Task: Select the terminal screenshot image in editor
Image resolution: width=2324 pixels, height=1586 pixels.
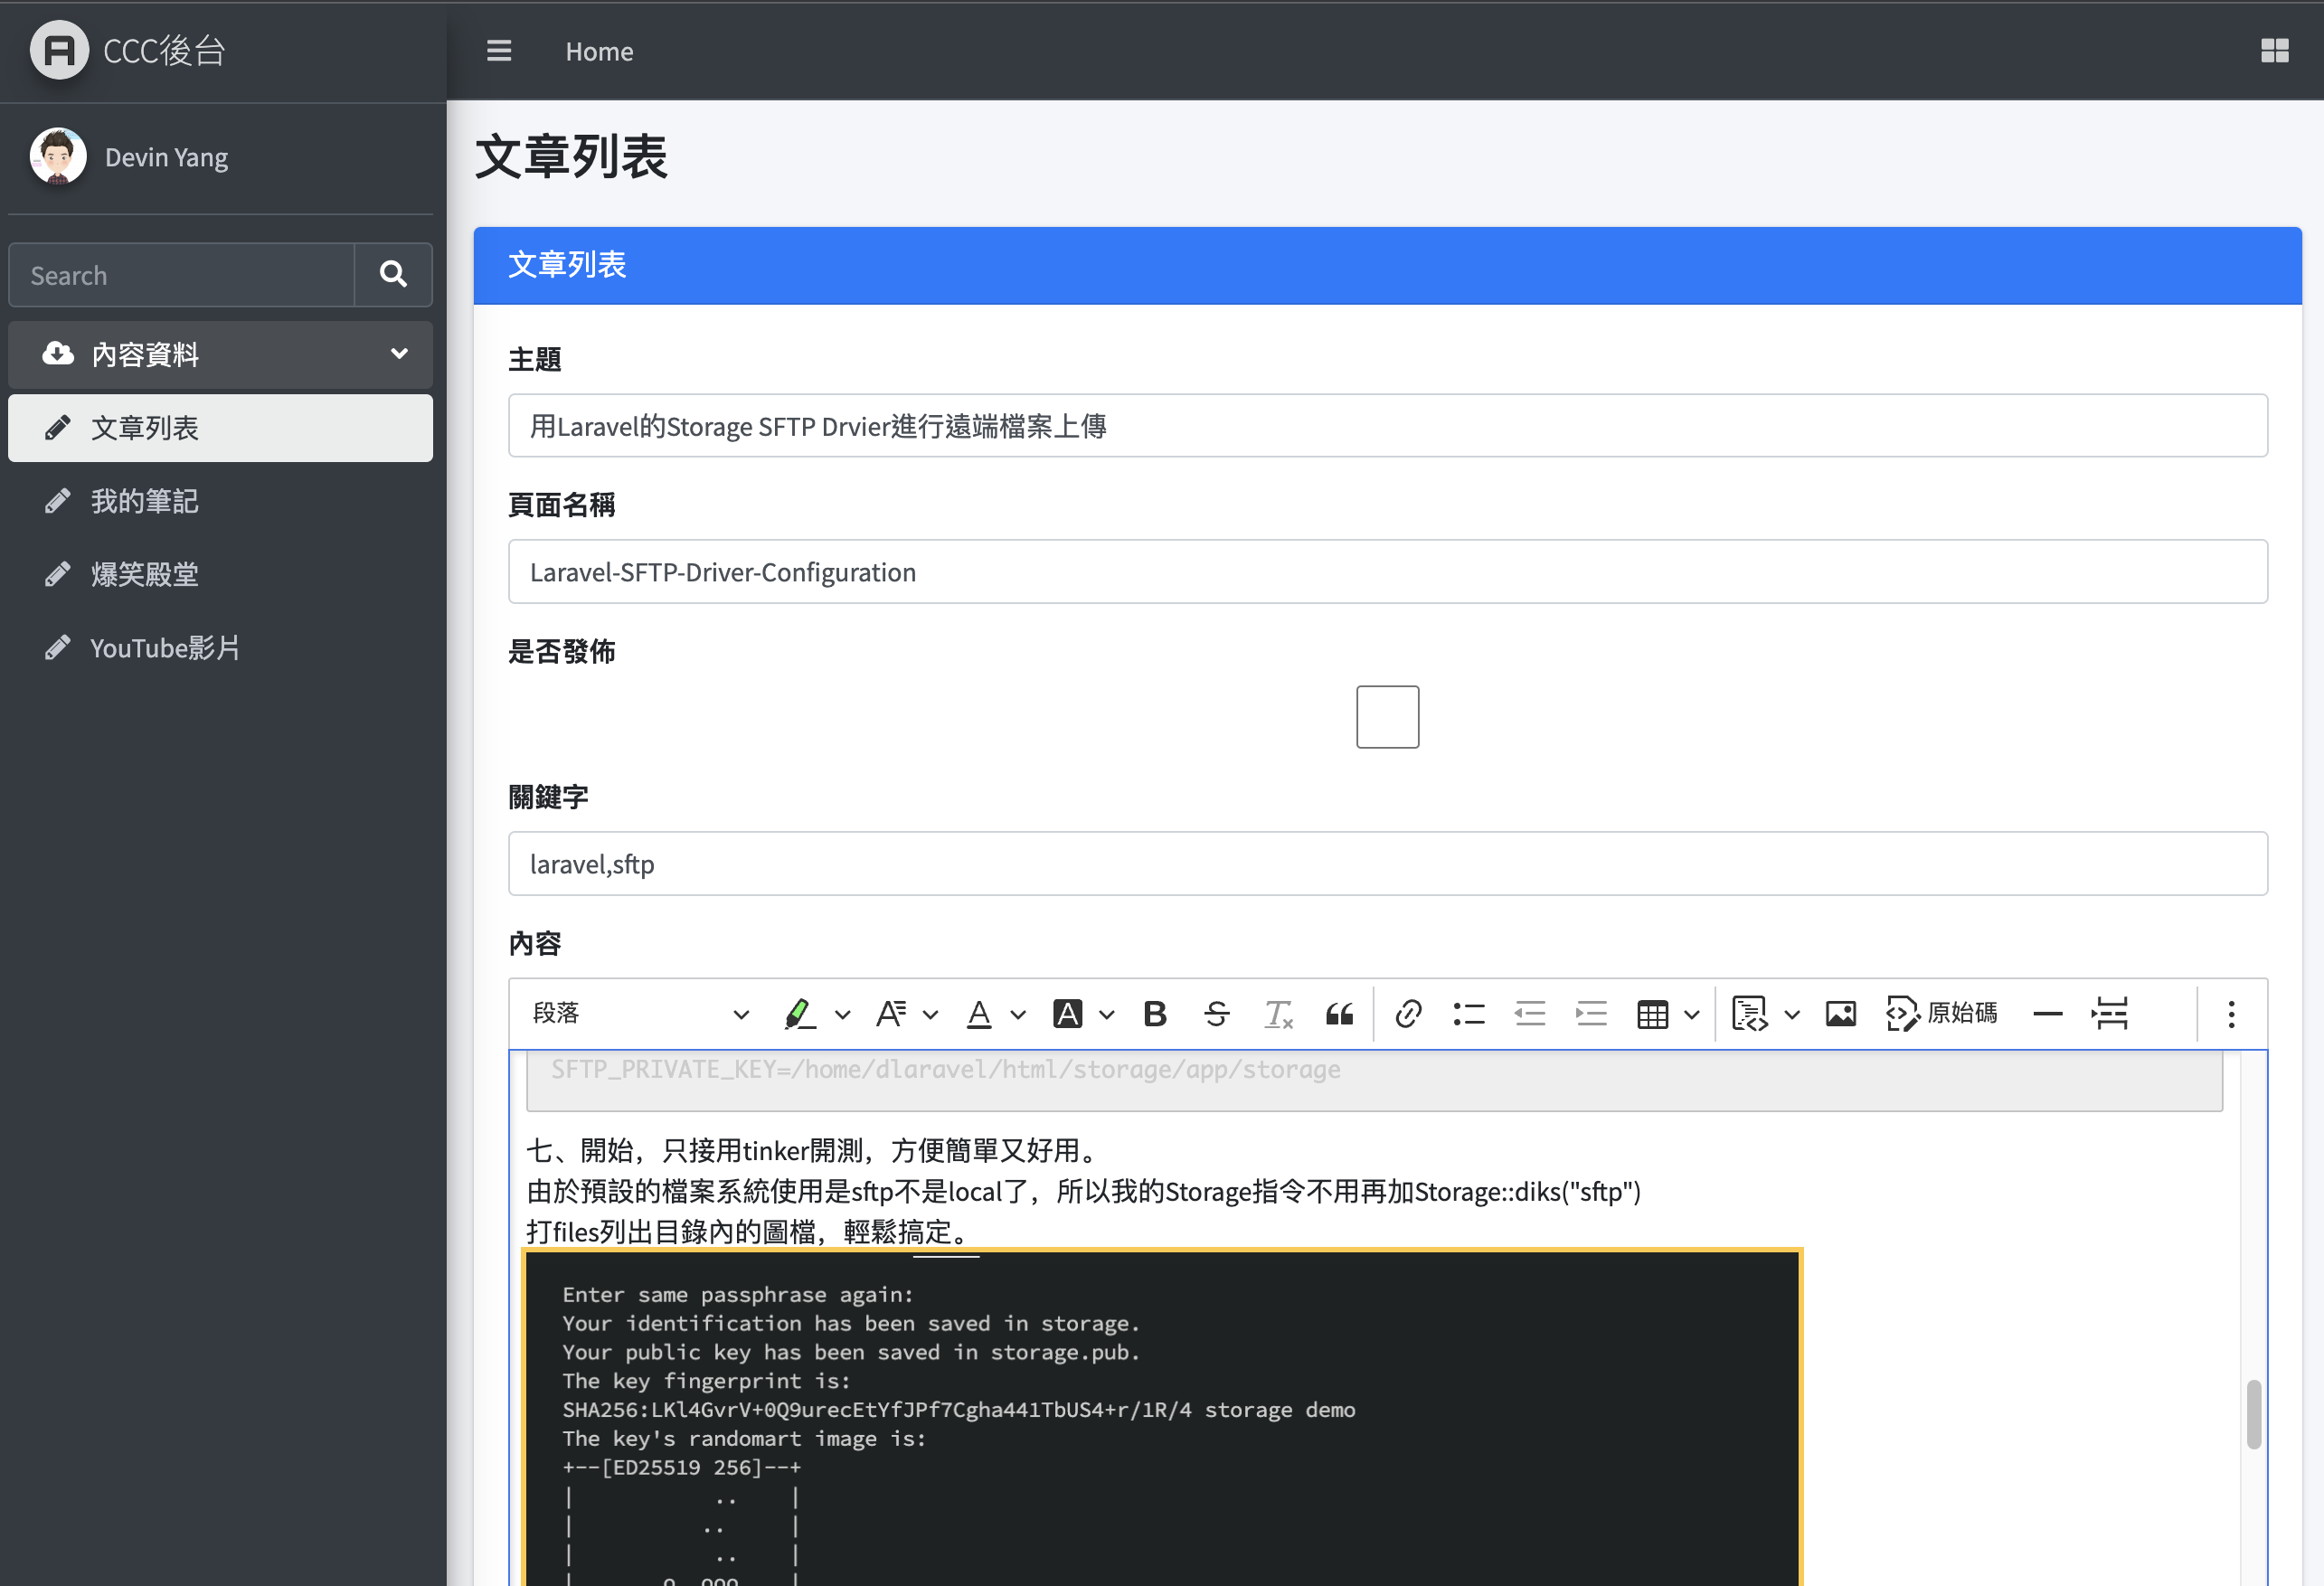Action: 1162,1418
